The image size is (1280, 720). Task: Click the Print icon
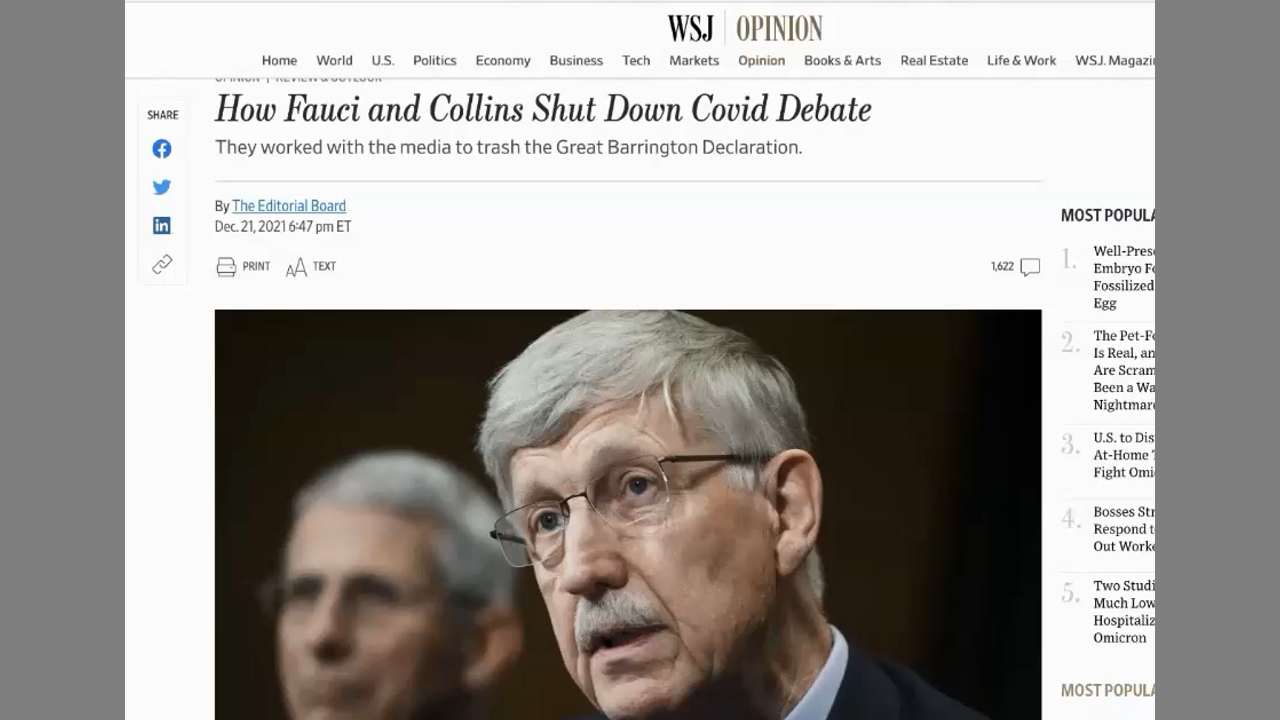[227, 266]
